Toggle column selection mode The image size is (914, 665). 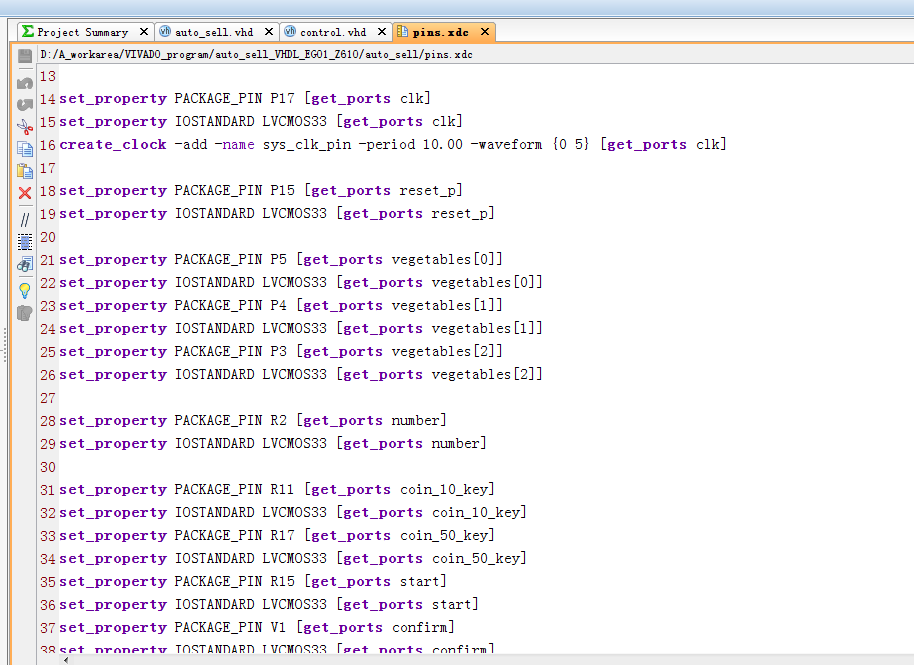point(25,241)
